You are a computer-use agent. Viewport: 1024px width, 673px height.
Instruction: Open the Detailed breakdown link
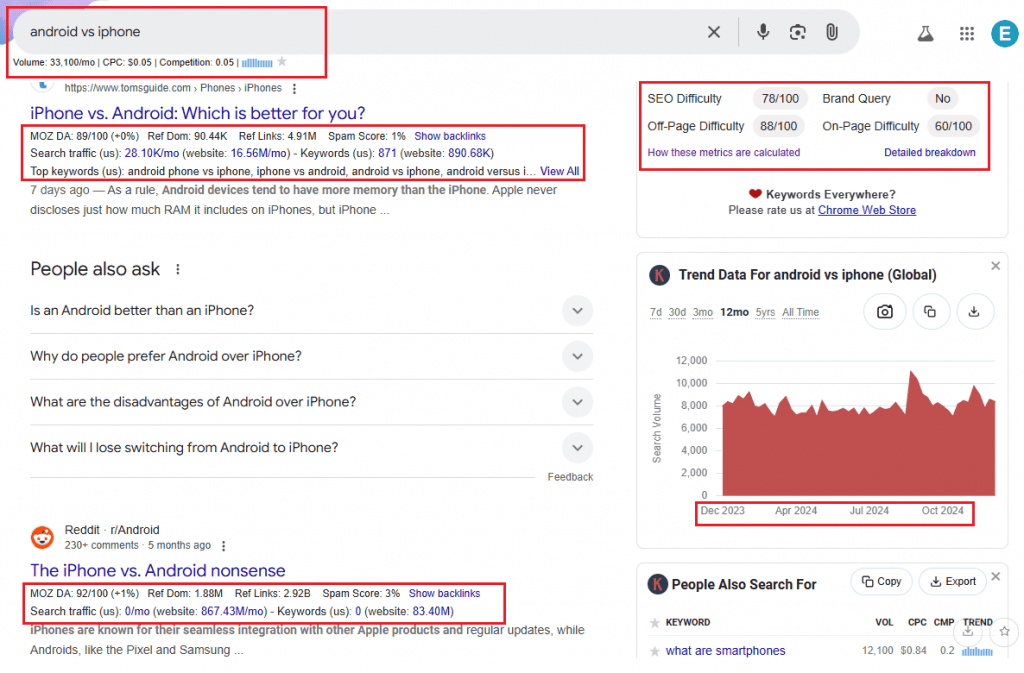[x=929, y=153]
